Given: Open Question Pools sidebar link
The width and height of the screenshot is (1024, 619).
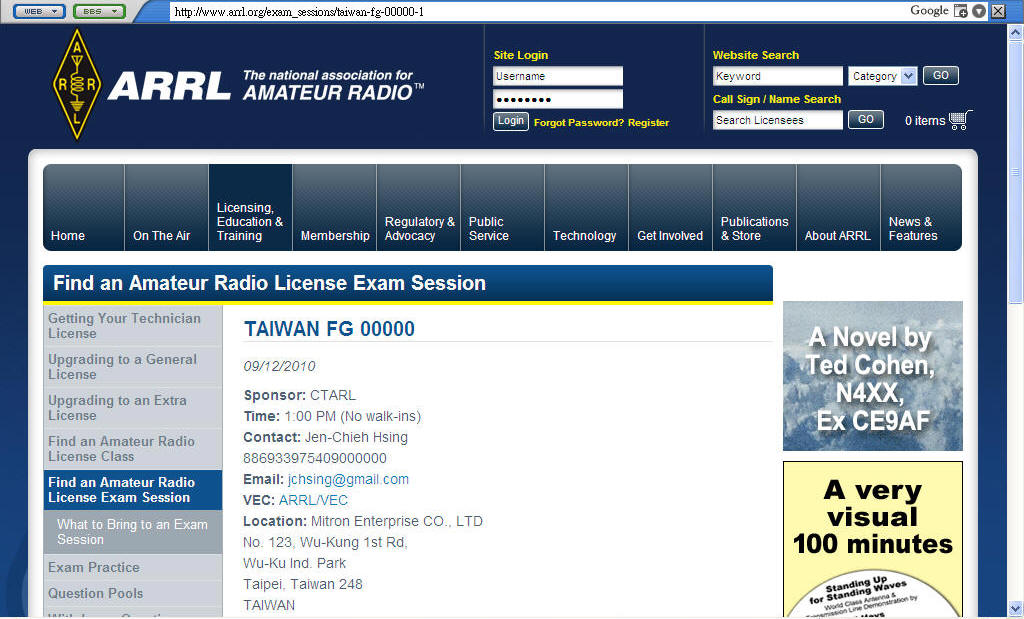Looking at the screenshot, I should point(133,594).
